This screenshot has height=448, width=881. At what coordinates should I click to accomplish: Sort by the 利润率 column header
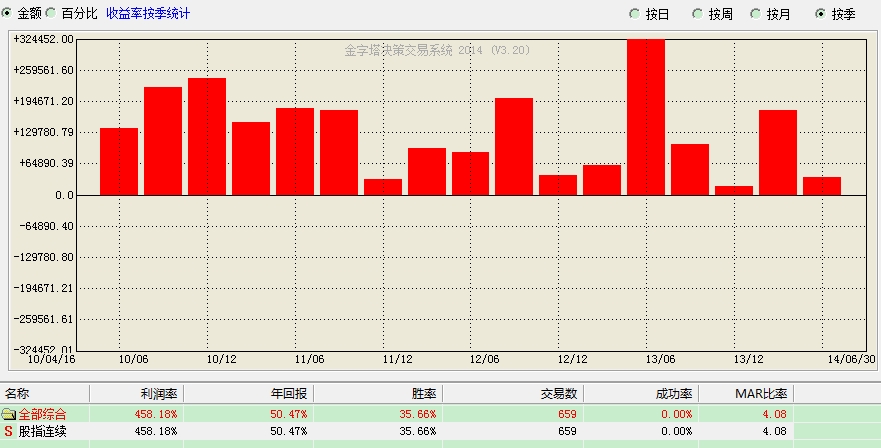tap(137, 393)
